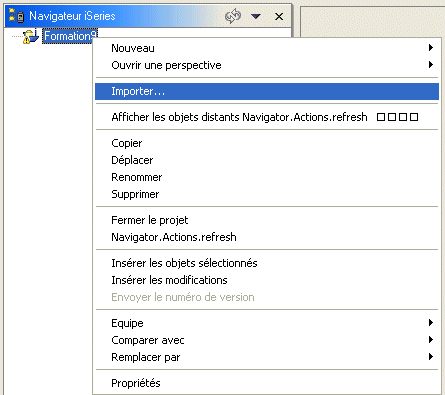This screenshot has height=395, width=445.
Task: Expand the Comparer avec arrow
Action: [x=431, y=340]
